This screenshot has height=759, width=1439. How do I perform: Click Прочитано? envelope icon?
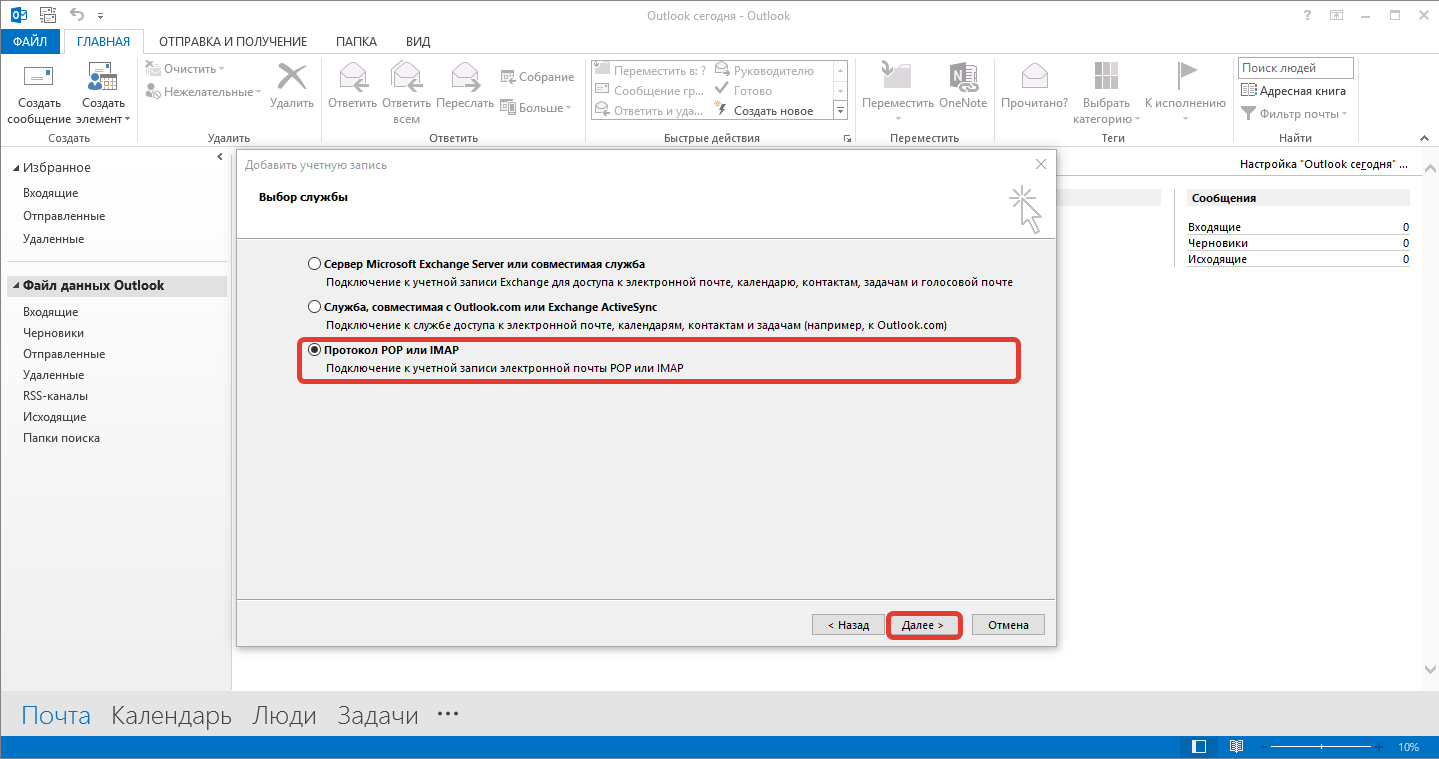(1034, 76)
